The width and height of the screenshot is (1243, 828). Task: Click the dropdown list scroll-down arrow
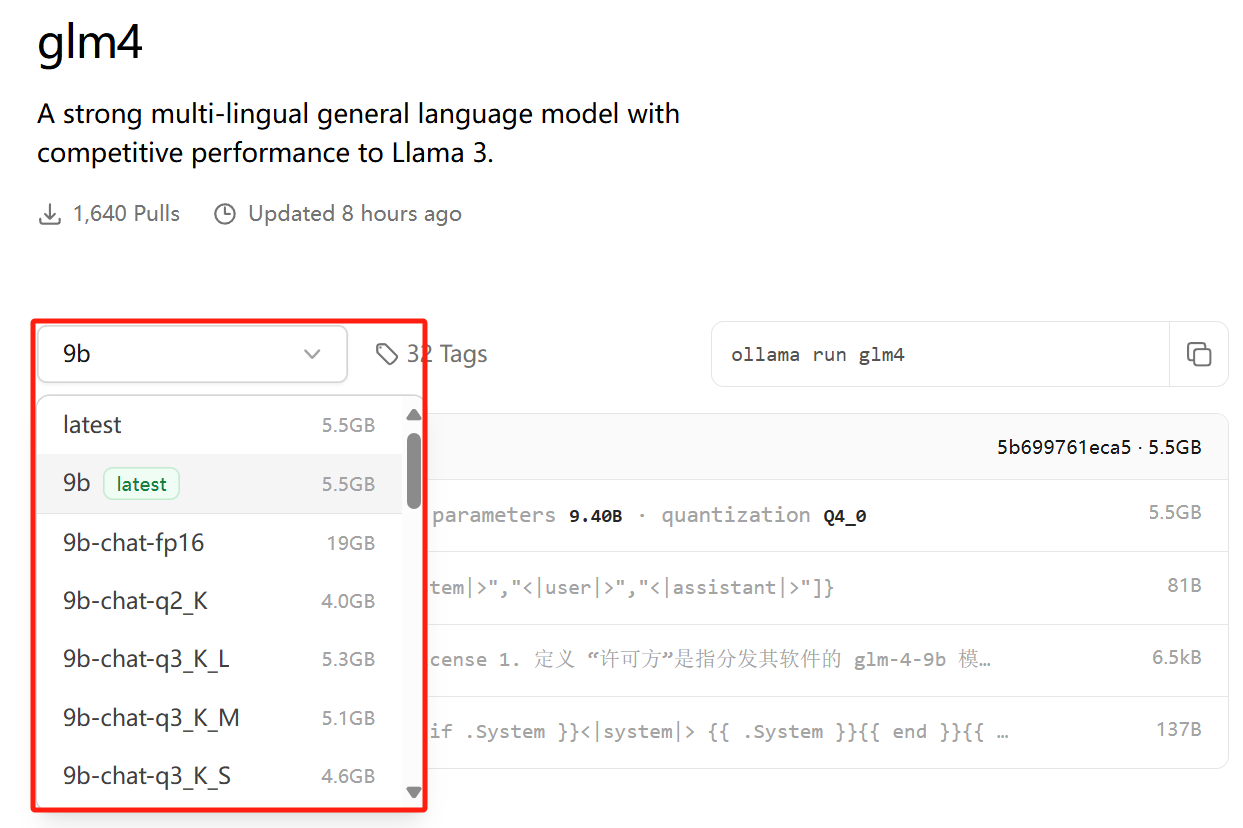pyautogui.click(x=414, y=792)
